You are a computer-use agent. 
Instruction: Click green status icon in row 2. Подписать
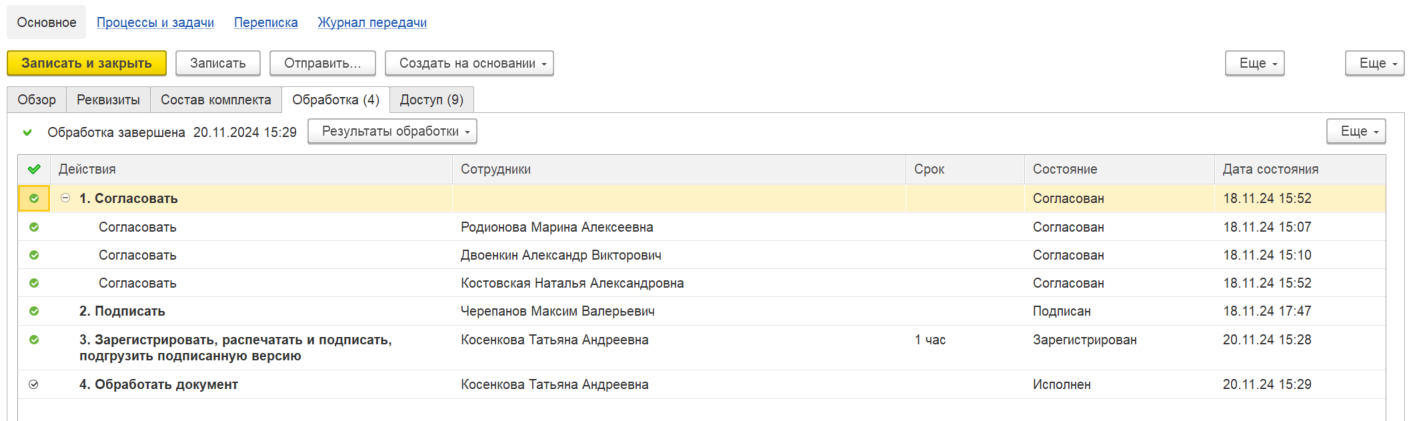34,311
